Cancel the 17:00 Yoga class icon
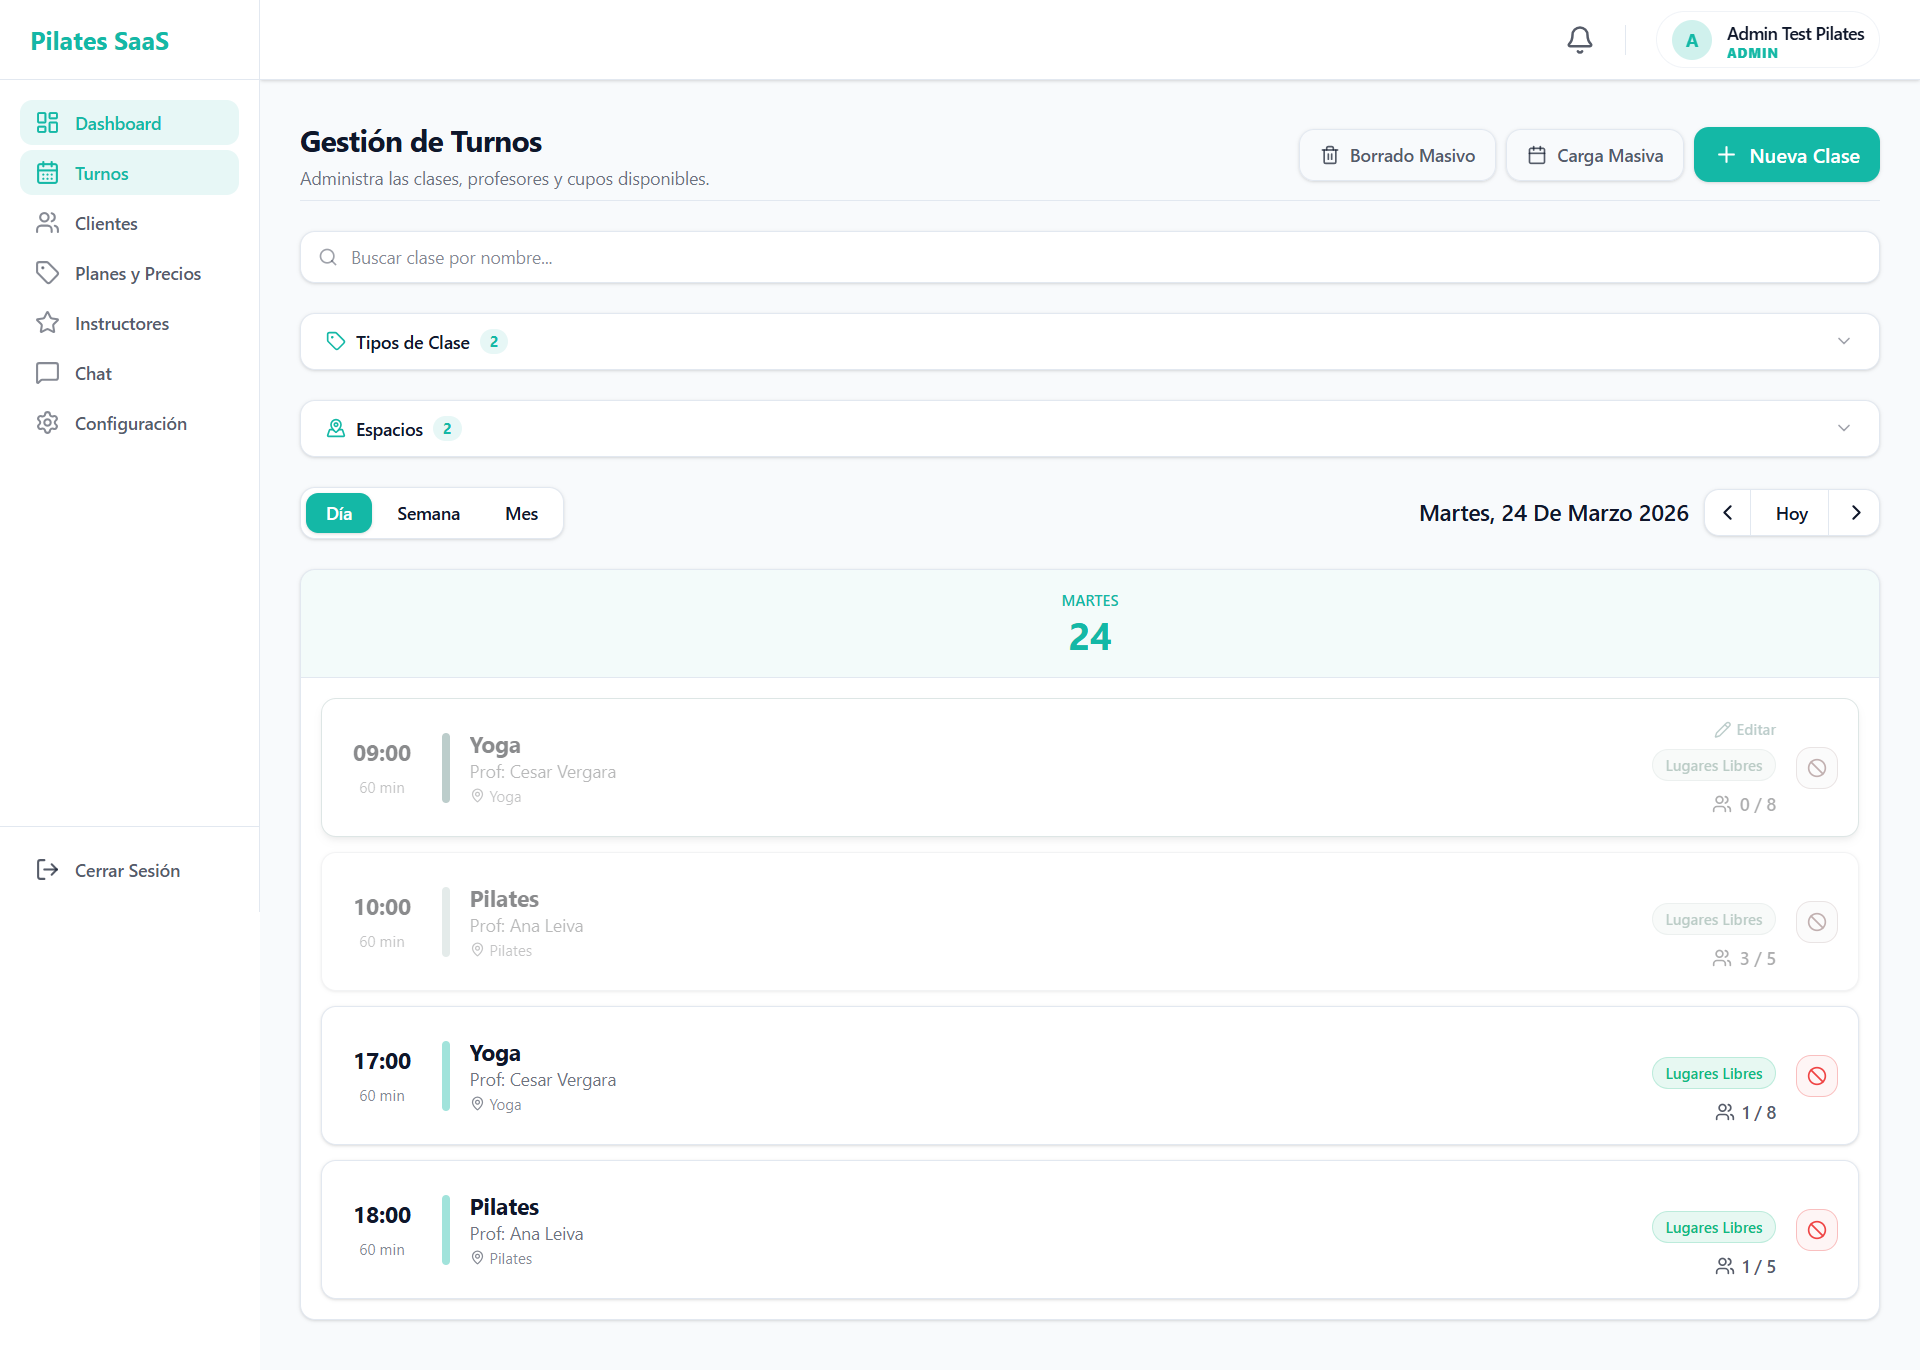Screen dimensions: 1920x1370 tap(1816, 1076)
